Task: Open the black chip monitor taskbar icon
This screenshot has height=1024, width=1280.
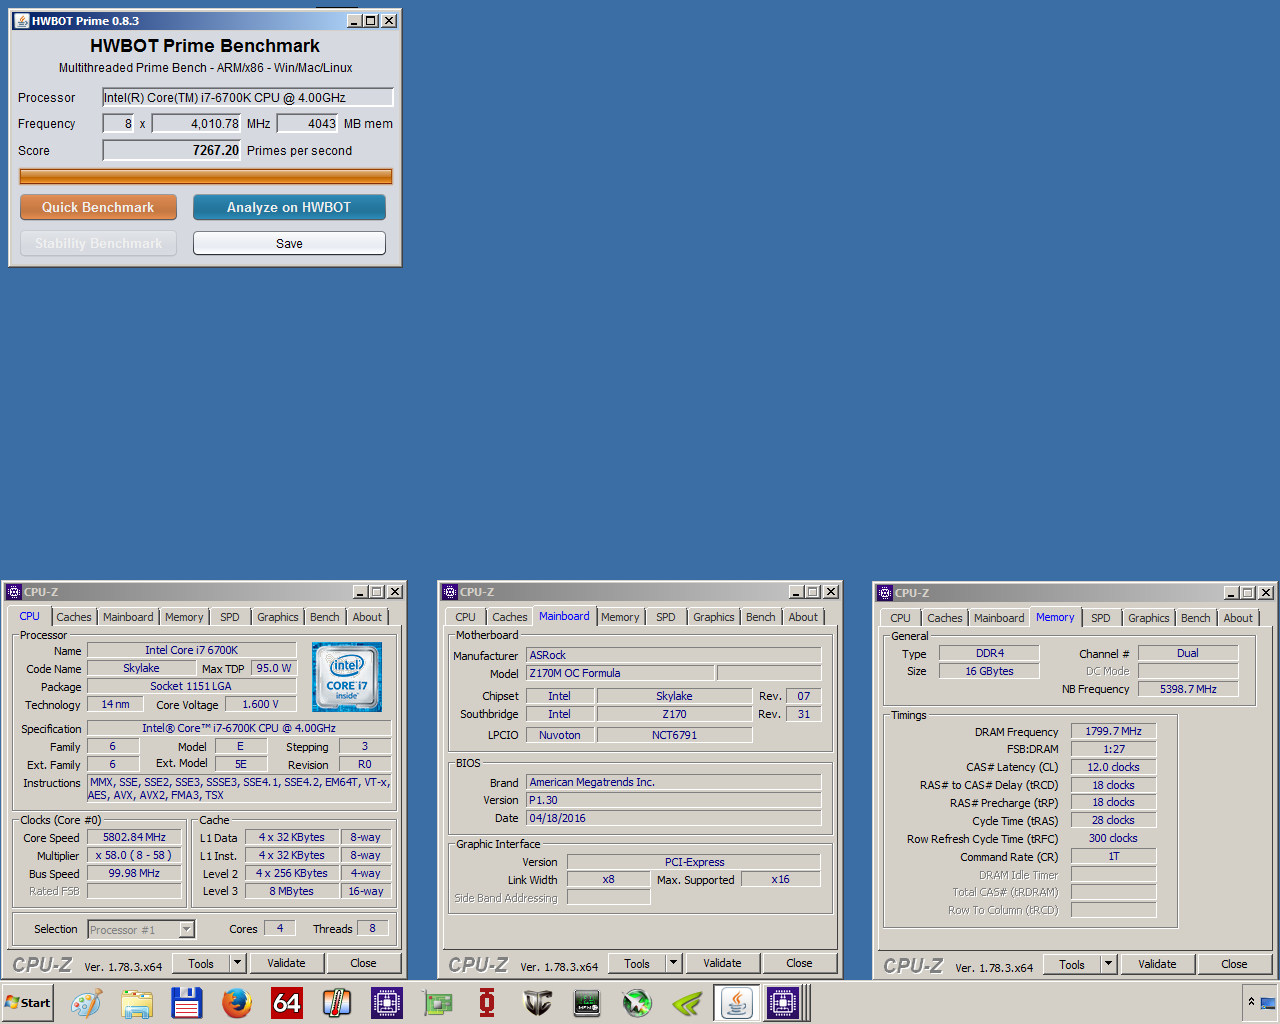Action: (587, 1002)
